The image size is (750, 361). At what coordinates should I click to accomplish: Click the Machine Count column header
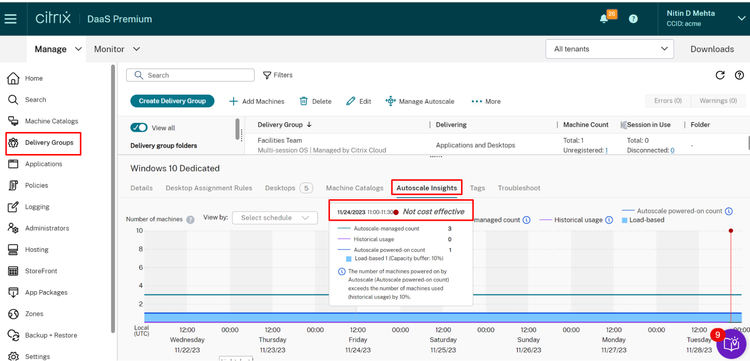(x=586, y=125)
